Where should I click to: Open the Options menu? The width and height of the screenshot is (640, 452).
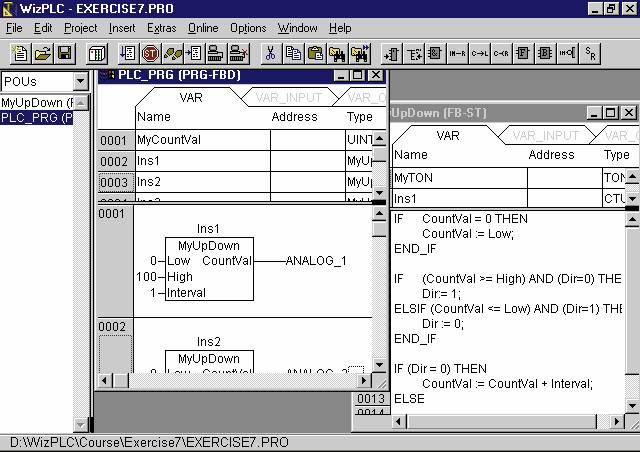pos(248,28)
